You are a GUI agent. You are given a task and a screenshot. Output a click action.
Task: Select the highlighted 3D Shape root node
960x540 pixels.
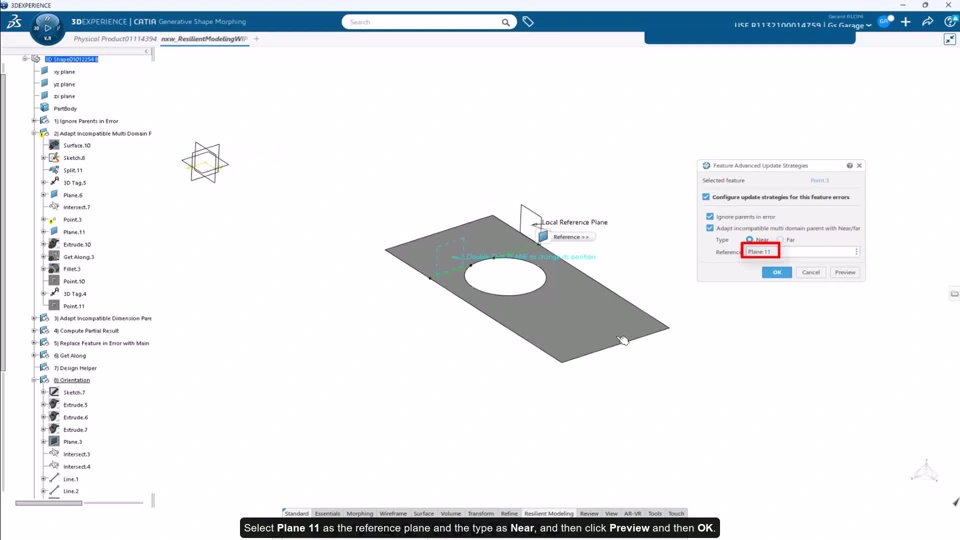click(71, 59)
